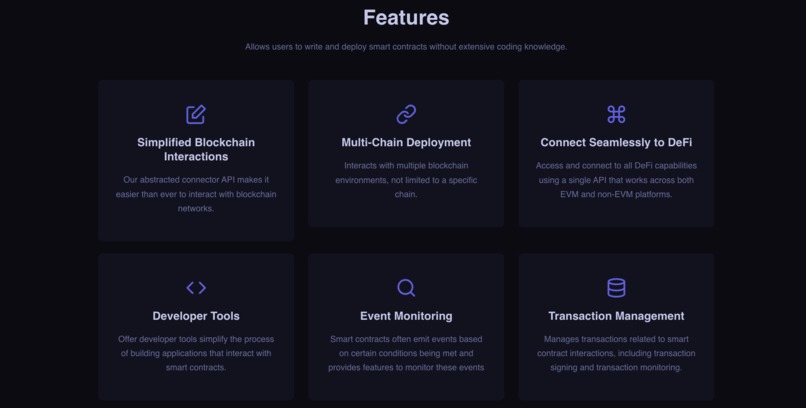This screenshot has height=408, width=806.
Task: Click the Connect Seamlessly to DeFi title
Action: pyautogui.click(x=616, y=142)
